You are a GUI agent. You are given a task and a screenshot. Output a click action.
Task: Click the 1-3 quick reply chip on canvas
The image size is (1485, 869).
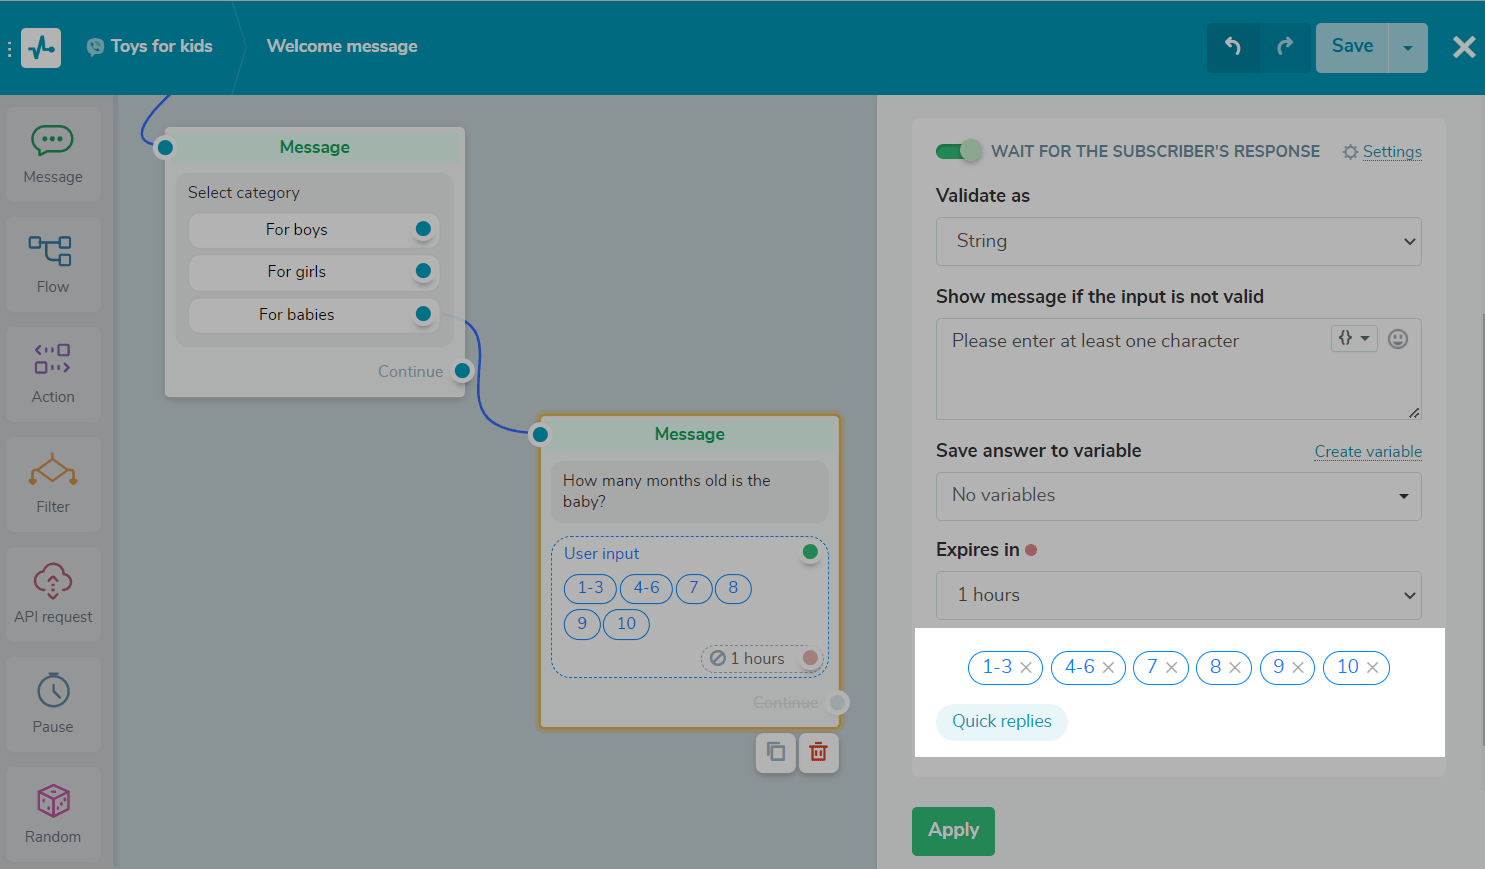590,588
